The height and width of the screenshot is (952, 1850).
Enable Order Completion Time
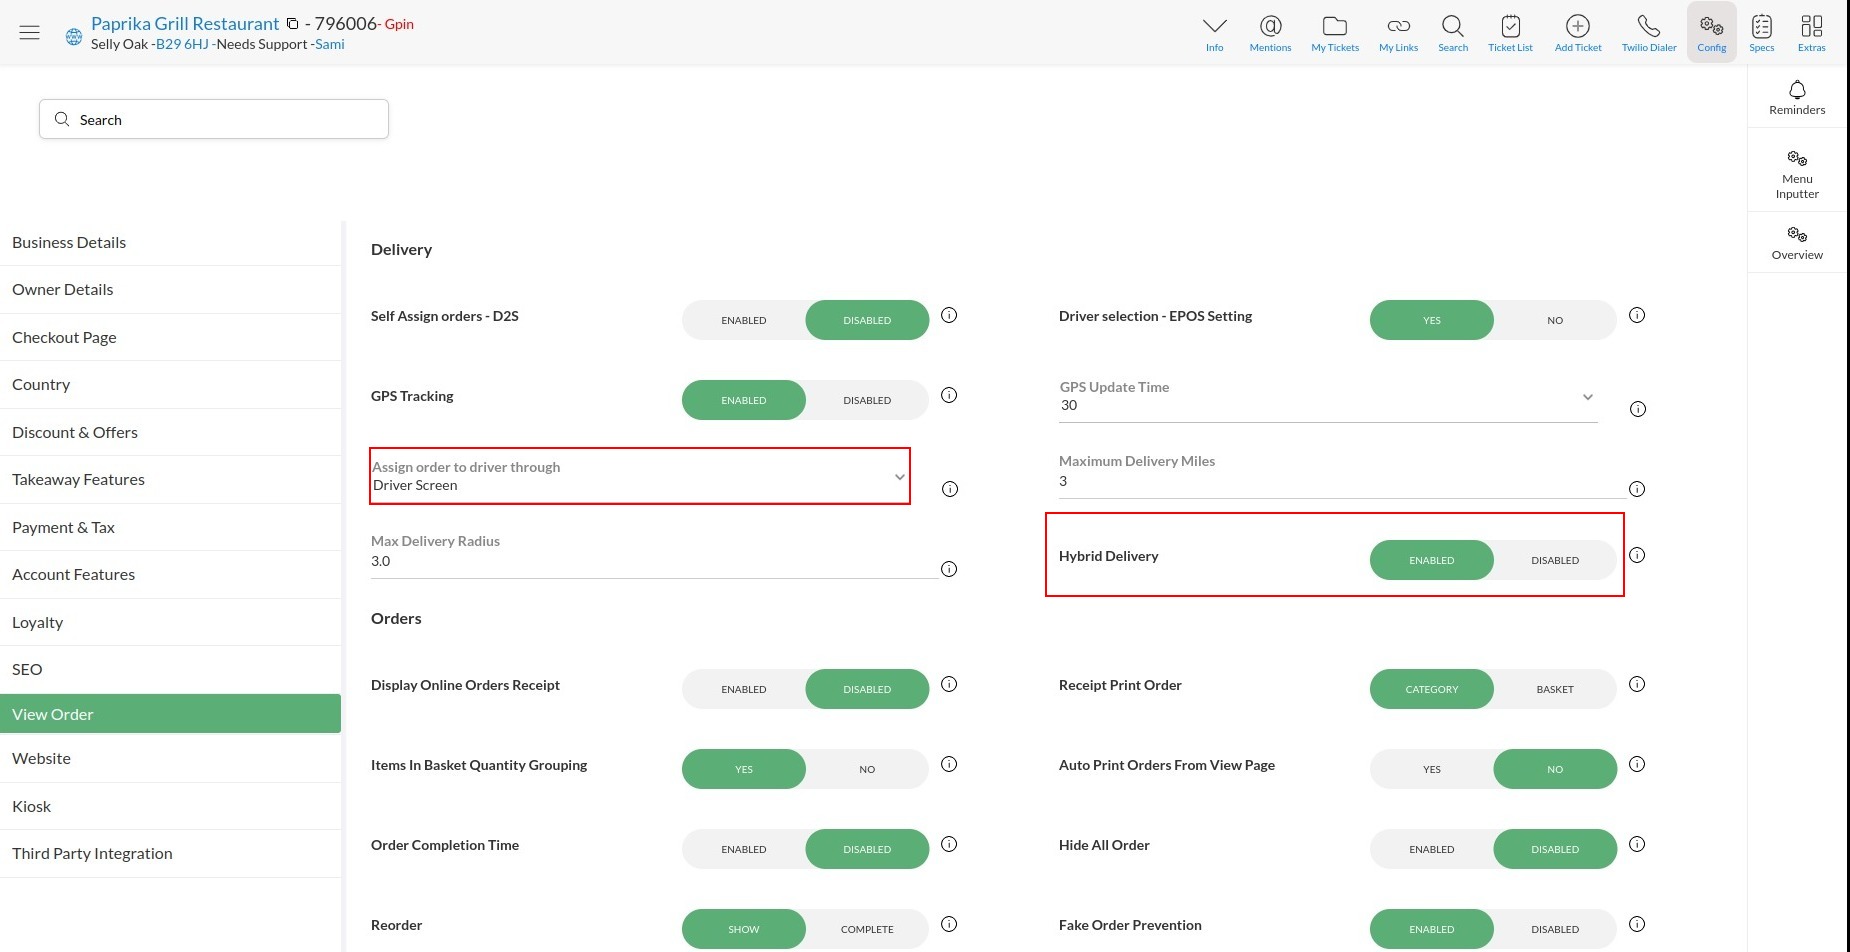(x=744, y=849)
